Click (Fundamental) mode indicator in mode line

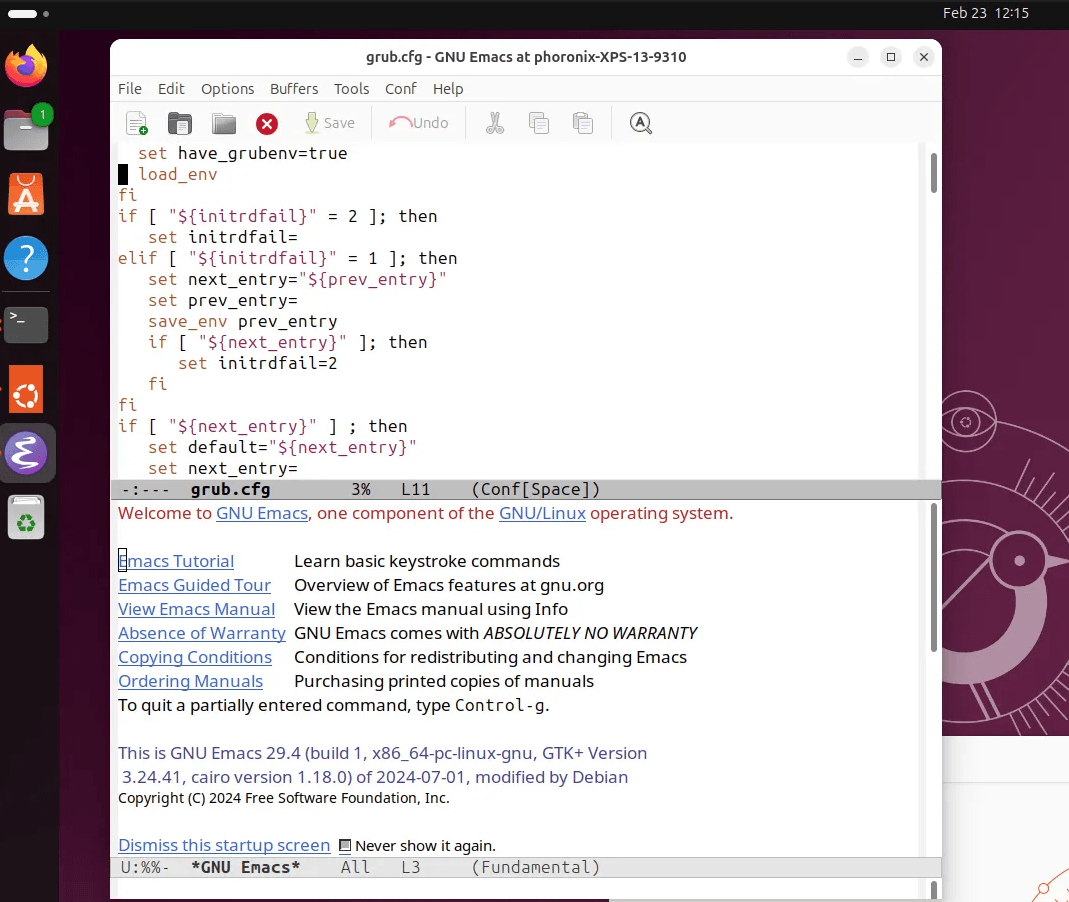[x=536, y=867]
